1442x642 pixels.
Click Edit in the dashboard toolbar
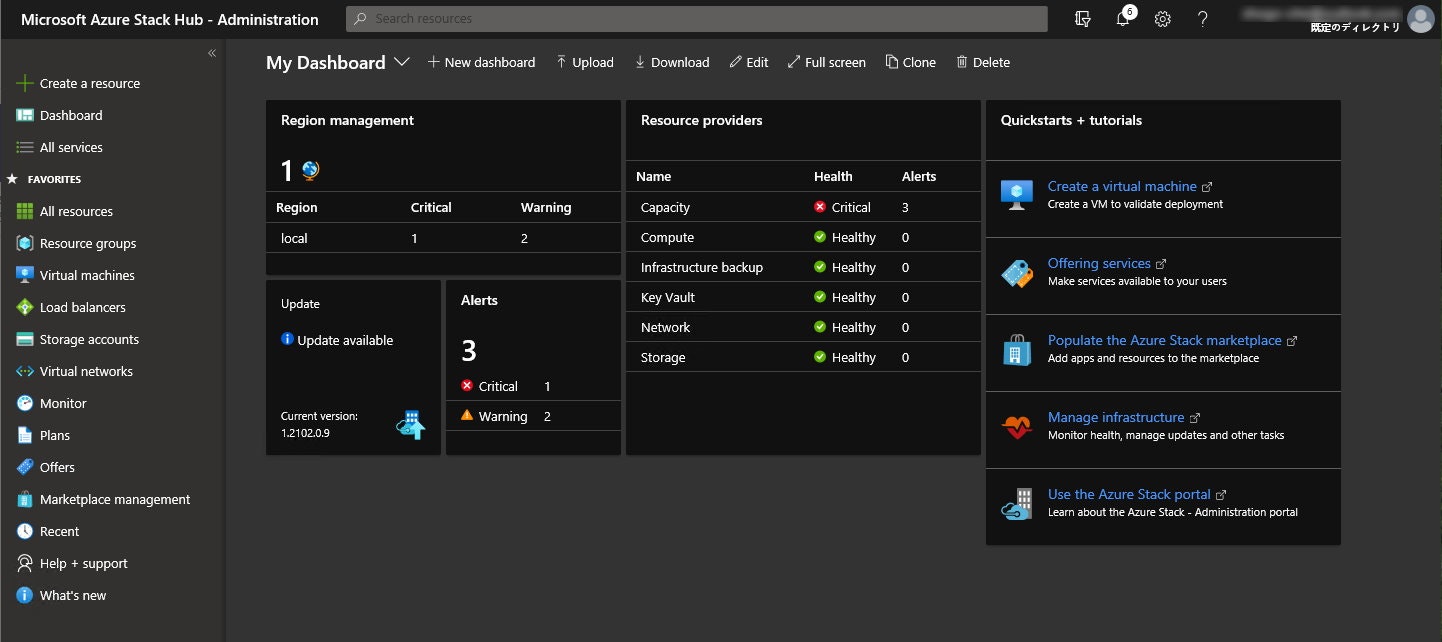(x=749, y=62)
